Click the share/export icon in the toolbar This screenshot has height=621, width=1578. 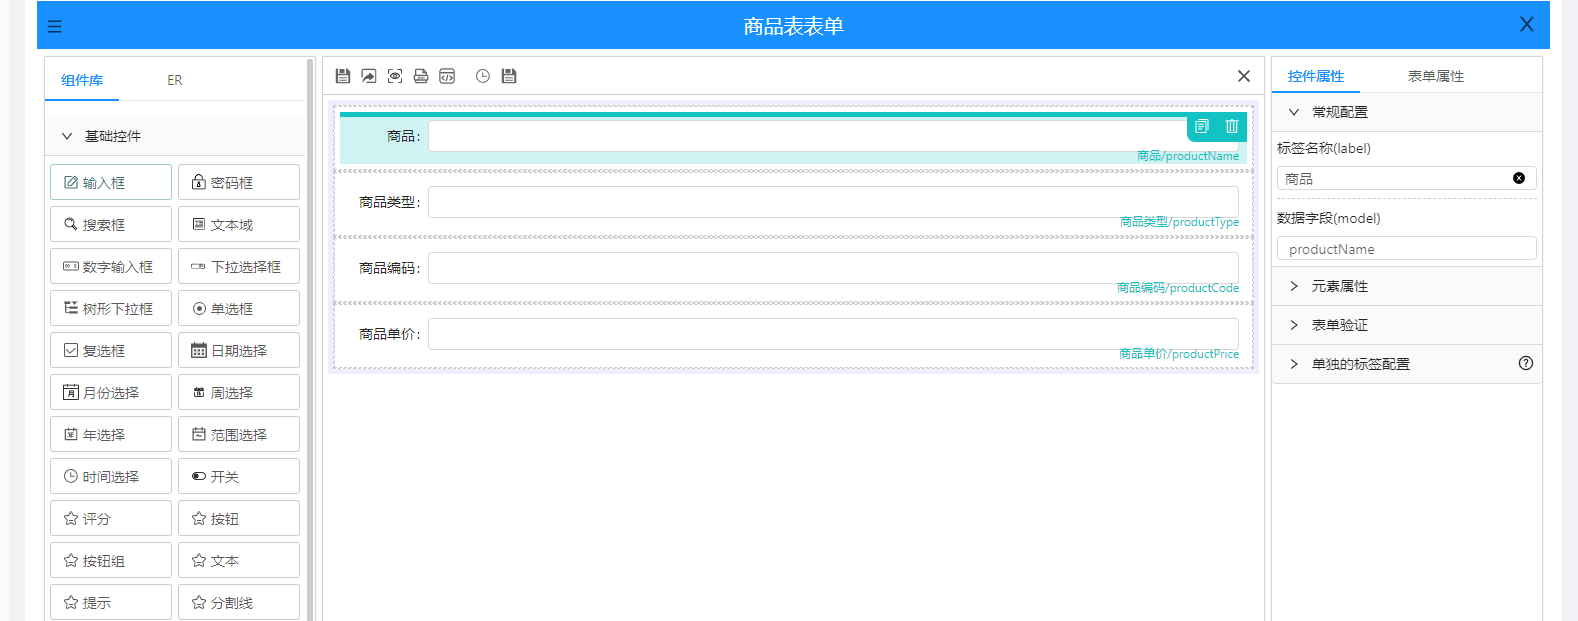(x=369, y=76)
